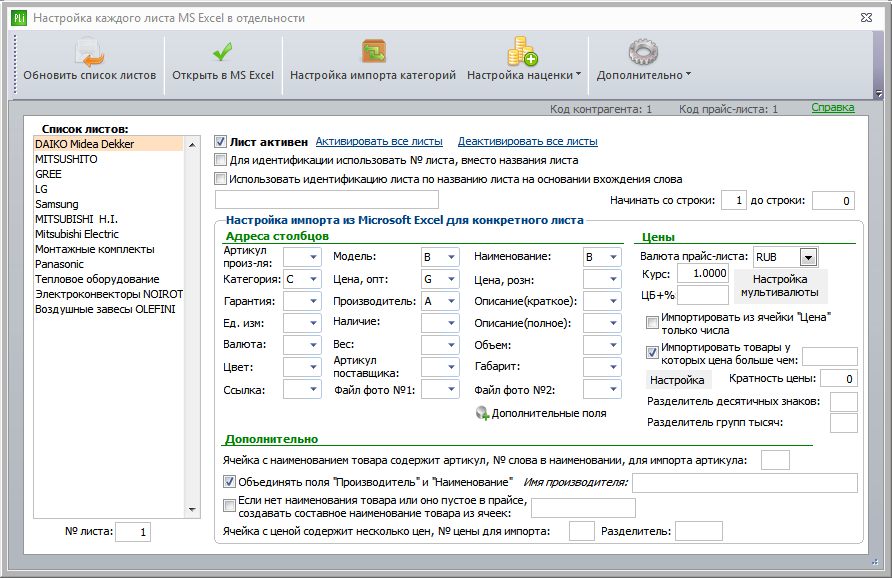Uncheck the Лист активен checkbox
The width and height of the screenshot is (892, 578).
coord(221,142)
